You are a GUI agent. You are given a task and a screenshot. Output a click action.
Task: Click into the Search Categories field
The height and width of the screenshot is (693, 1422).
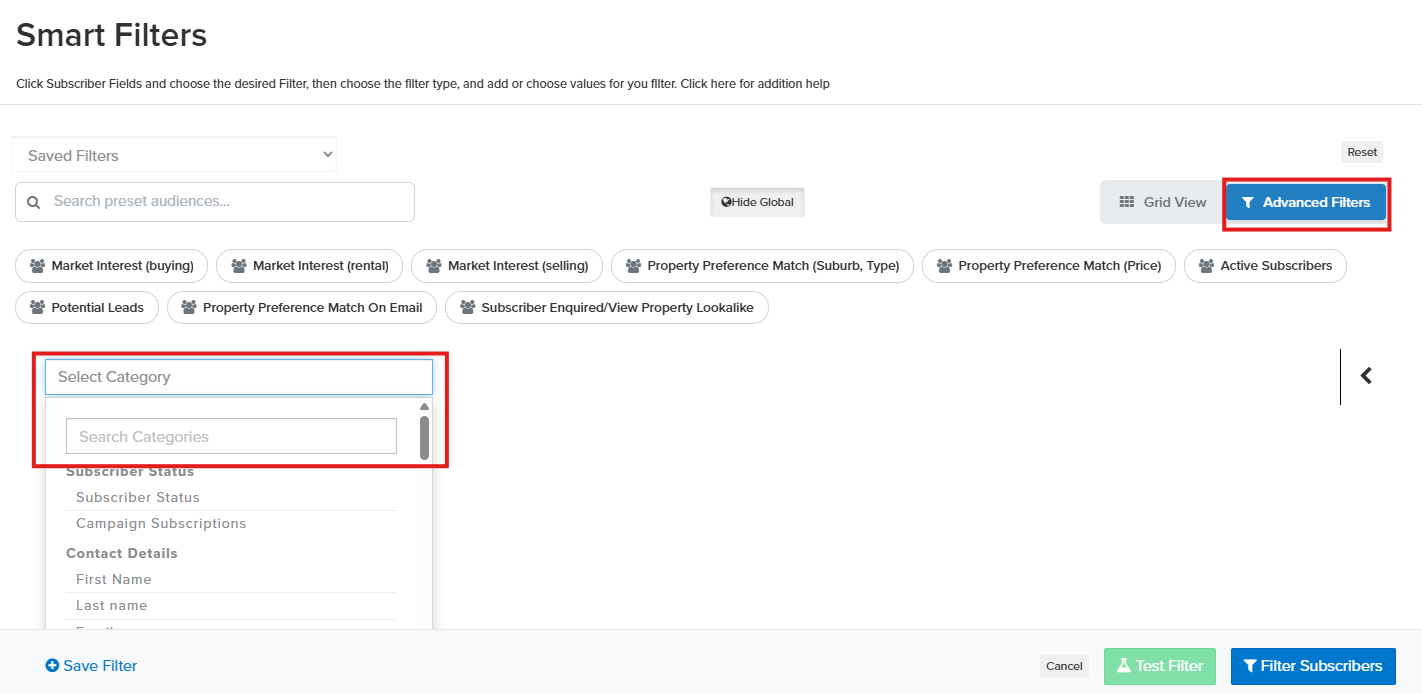(x=231, y=437)
